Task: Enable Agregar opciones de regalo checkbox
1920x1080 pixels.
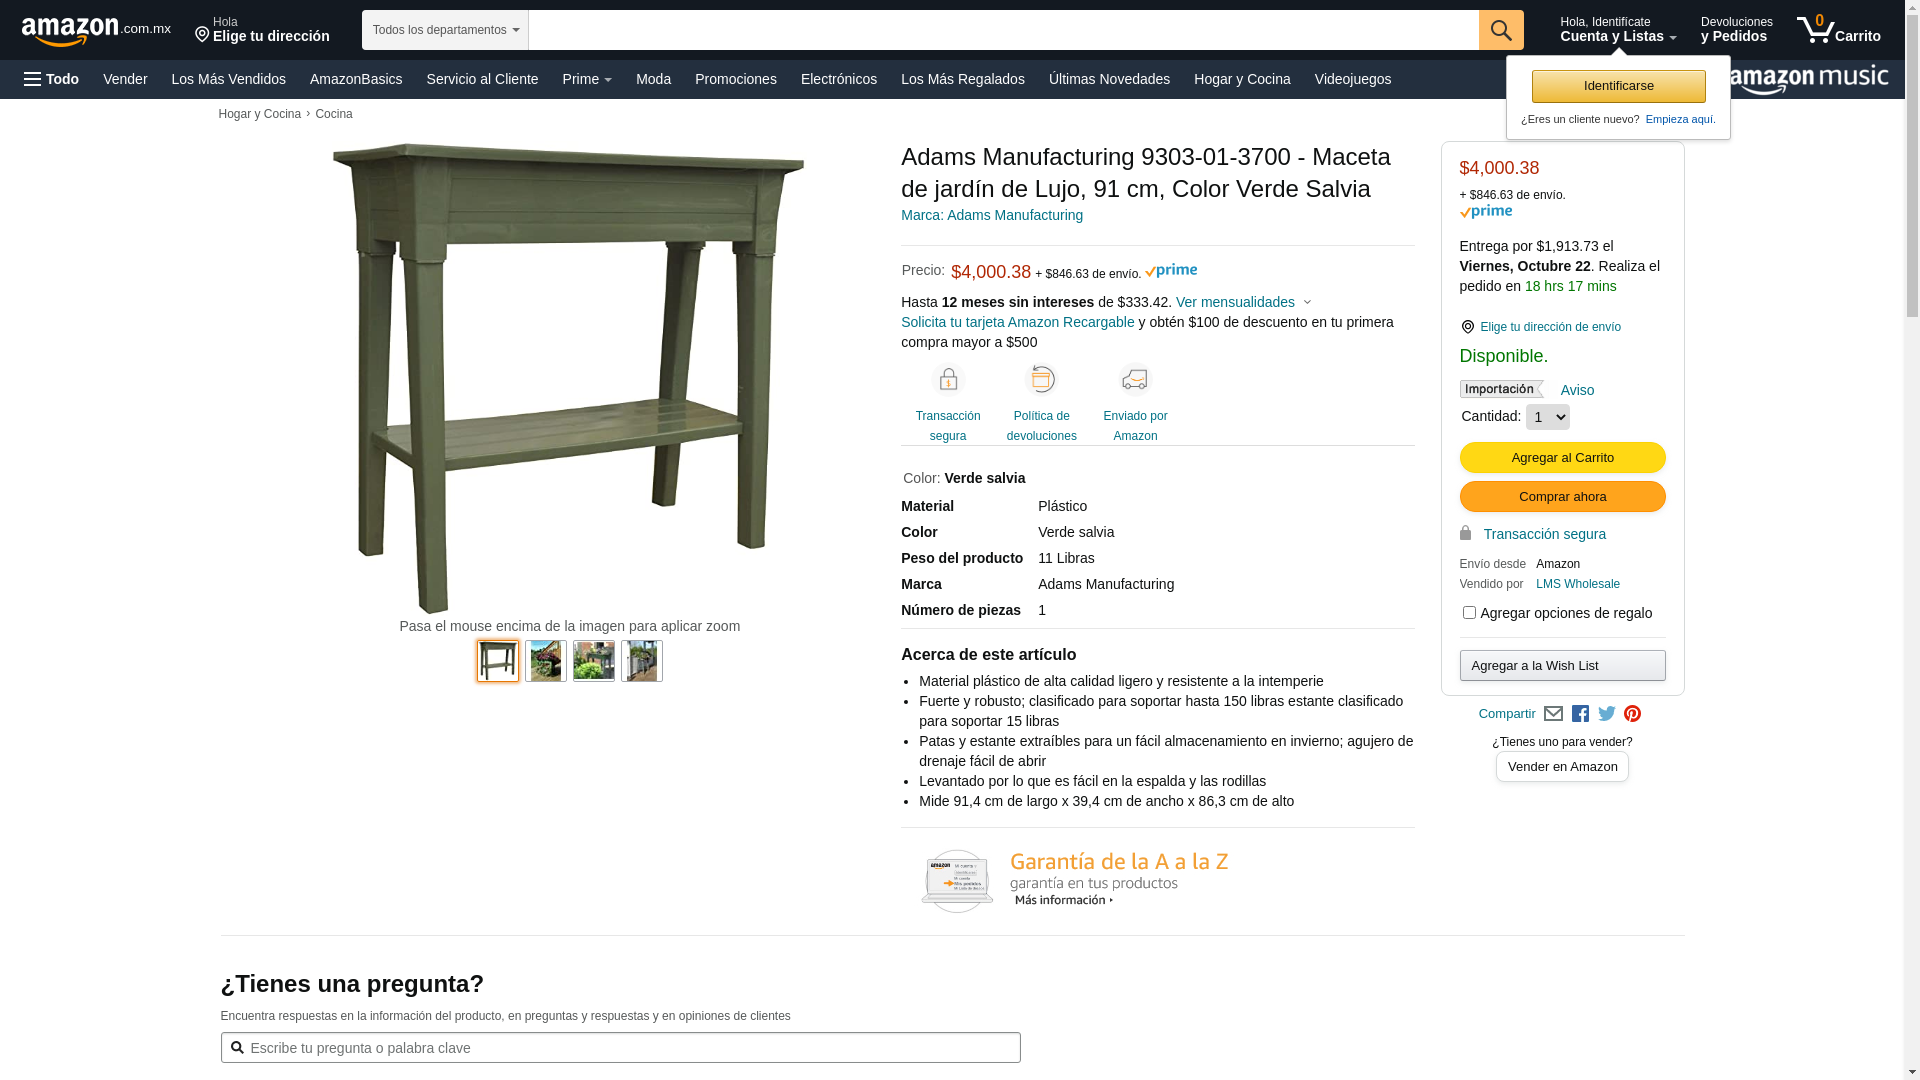Action: point(1469,612)
